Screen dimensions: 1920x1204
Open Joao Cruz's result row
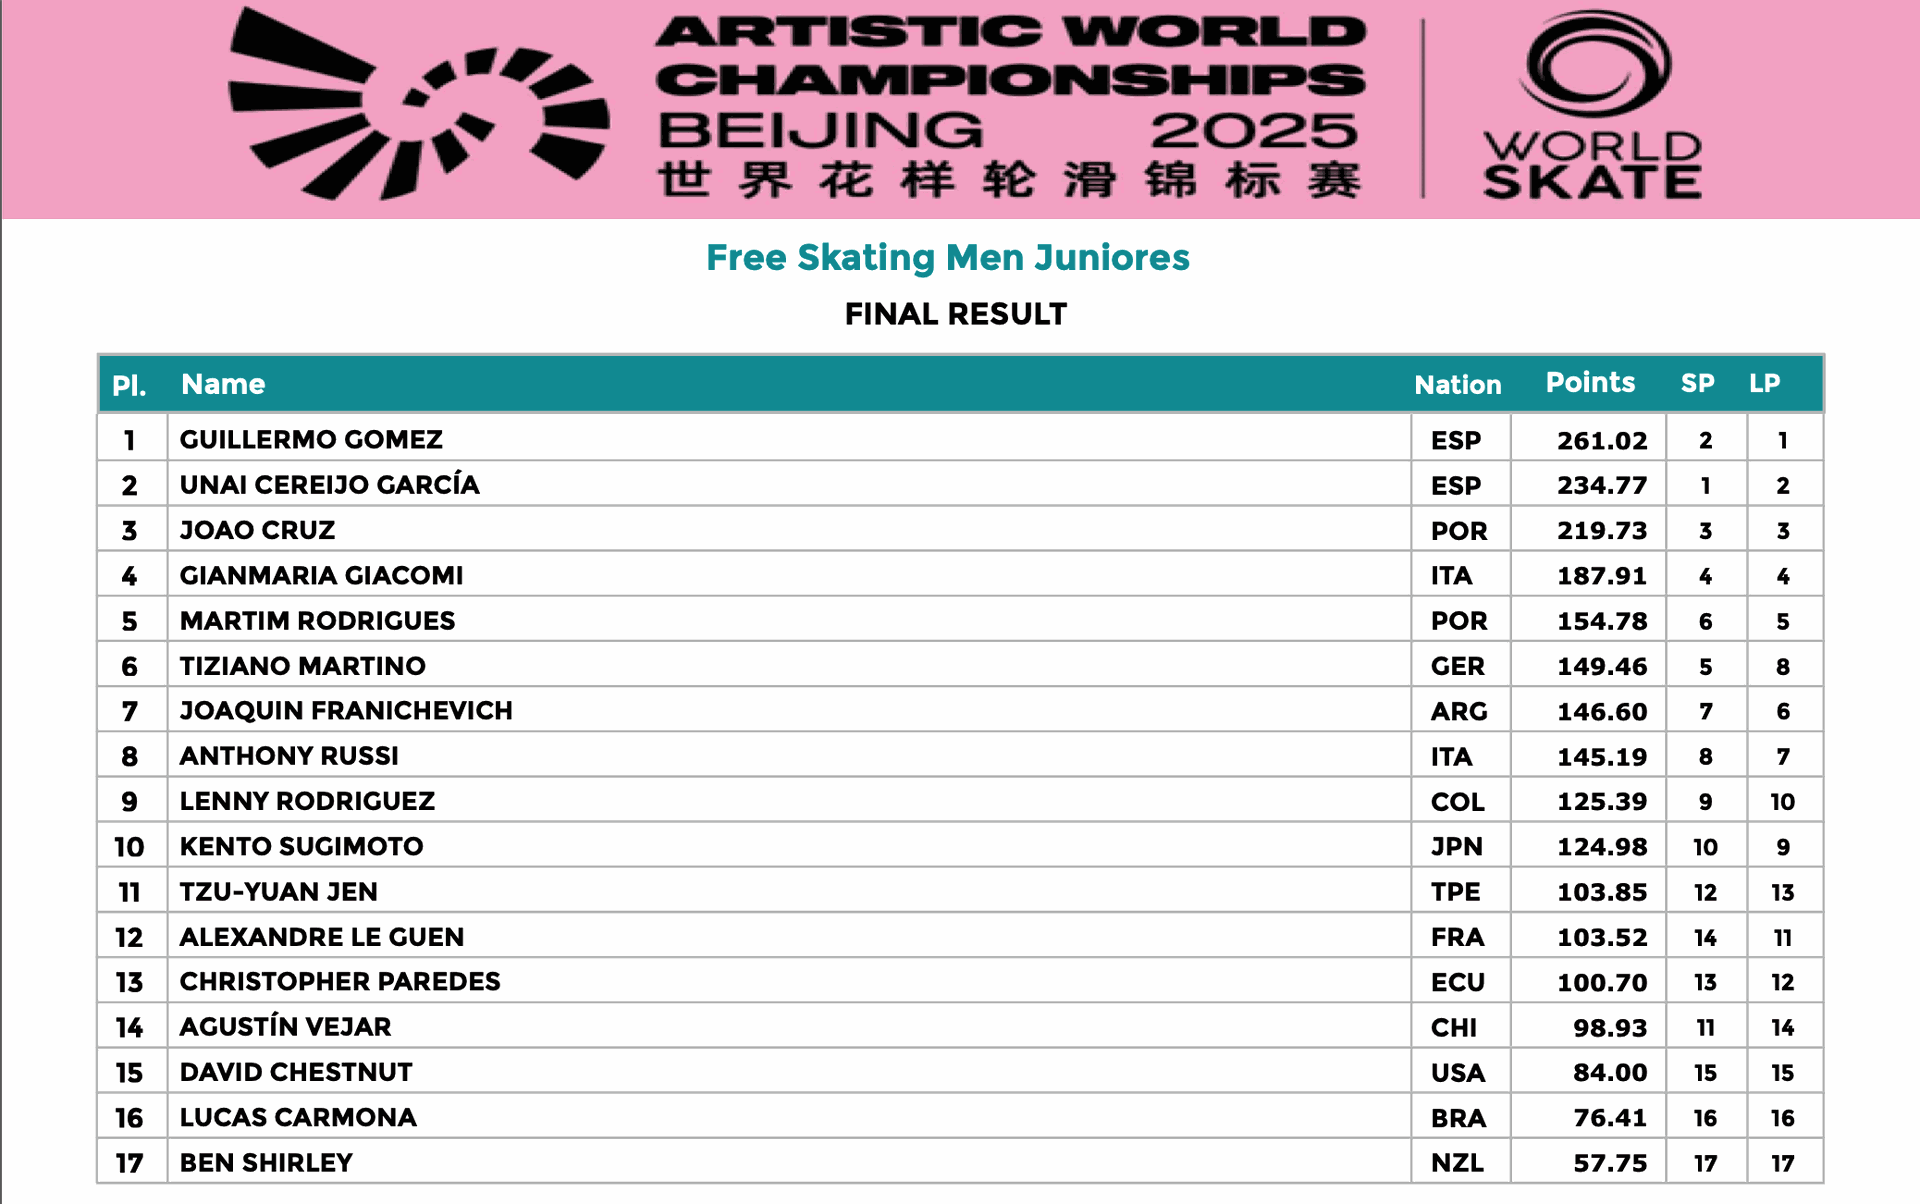coord(257,530)
